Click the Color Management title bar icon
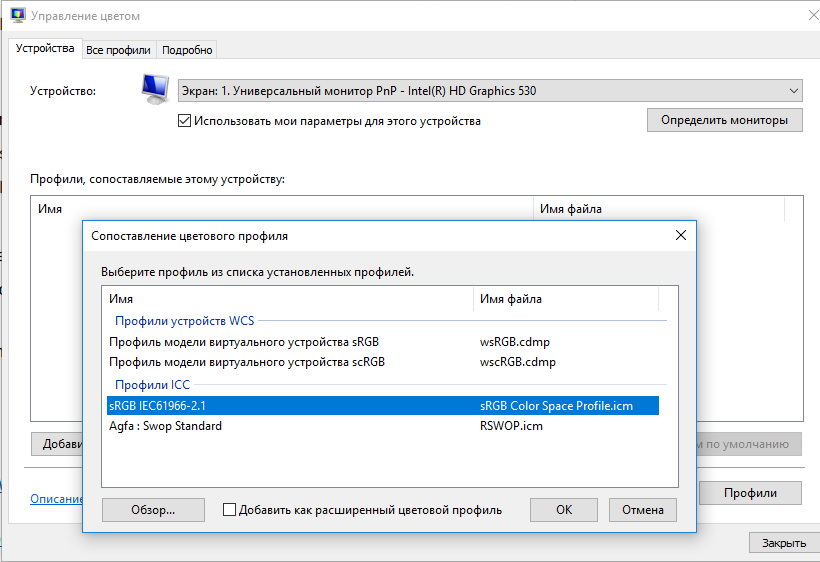 17,16
